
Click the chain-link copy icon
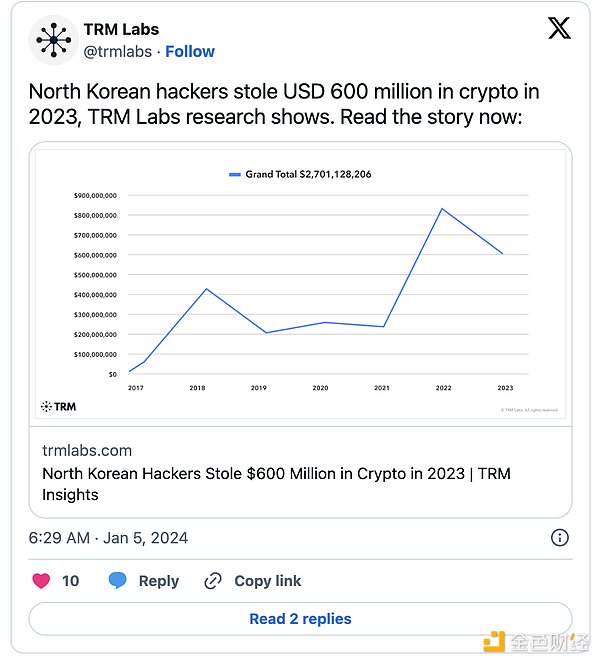click(213, 581)
